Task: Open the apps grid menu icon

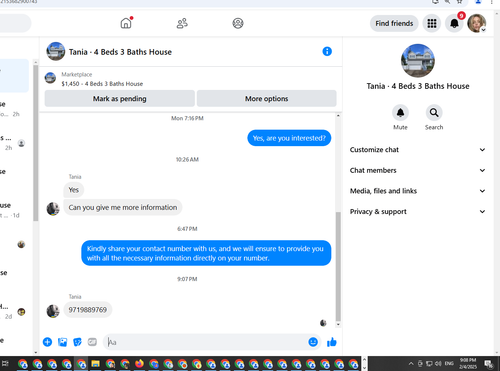Action: coord(432,23)
